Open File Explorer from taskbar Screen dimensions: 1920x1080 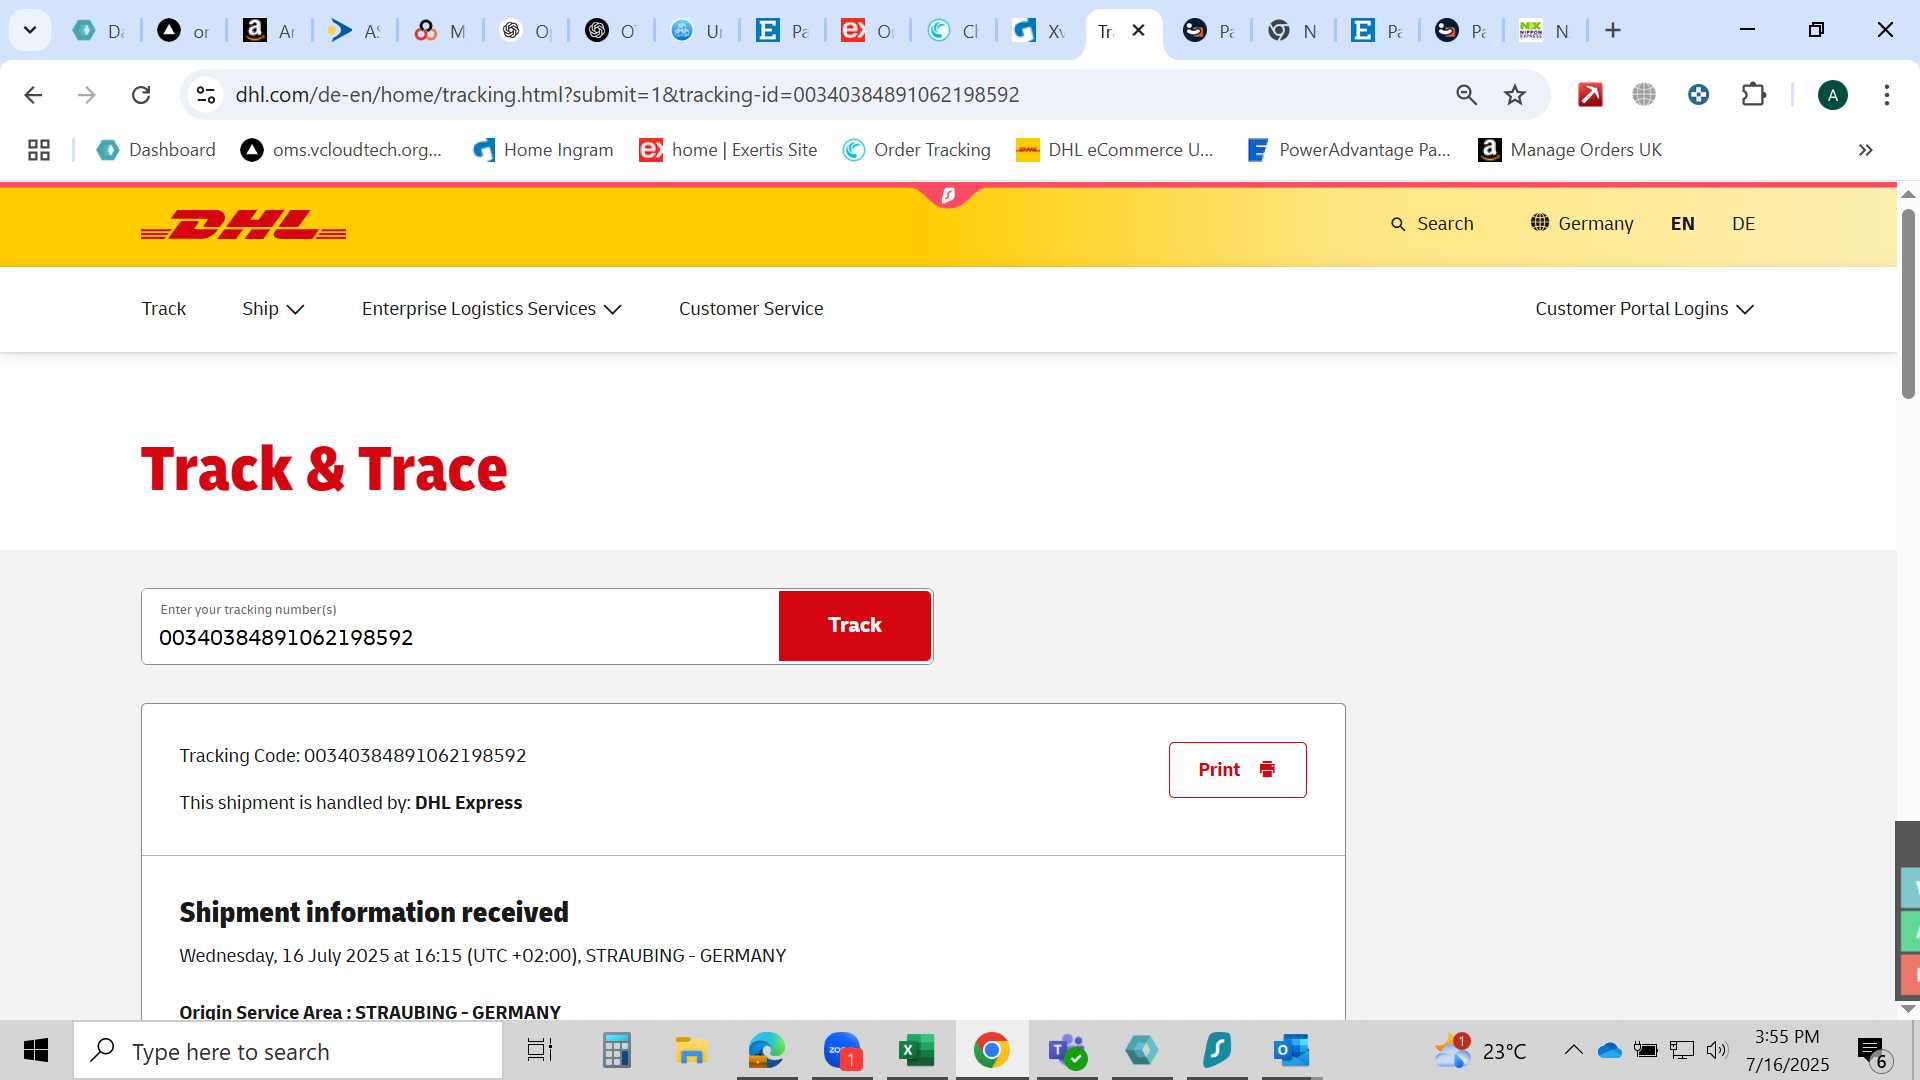[x=691, y=1051]
